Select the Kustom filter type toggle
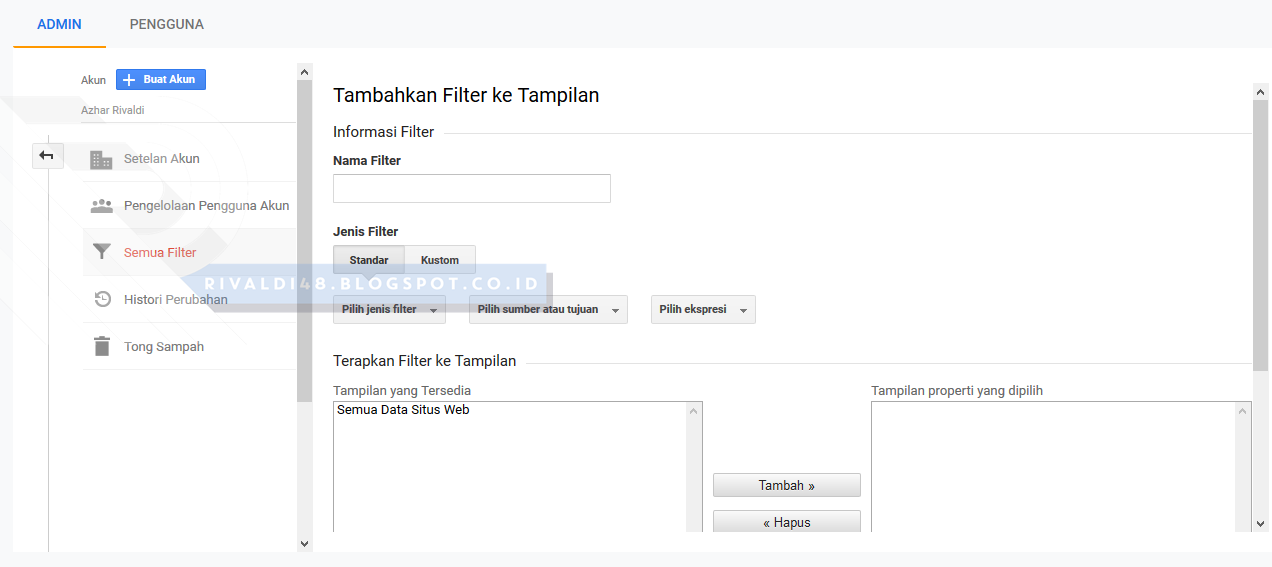The height and width of the screenshot is (567, 1272). (440, 260)
